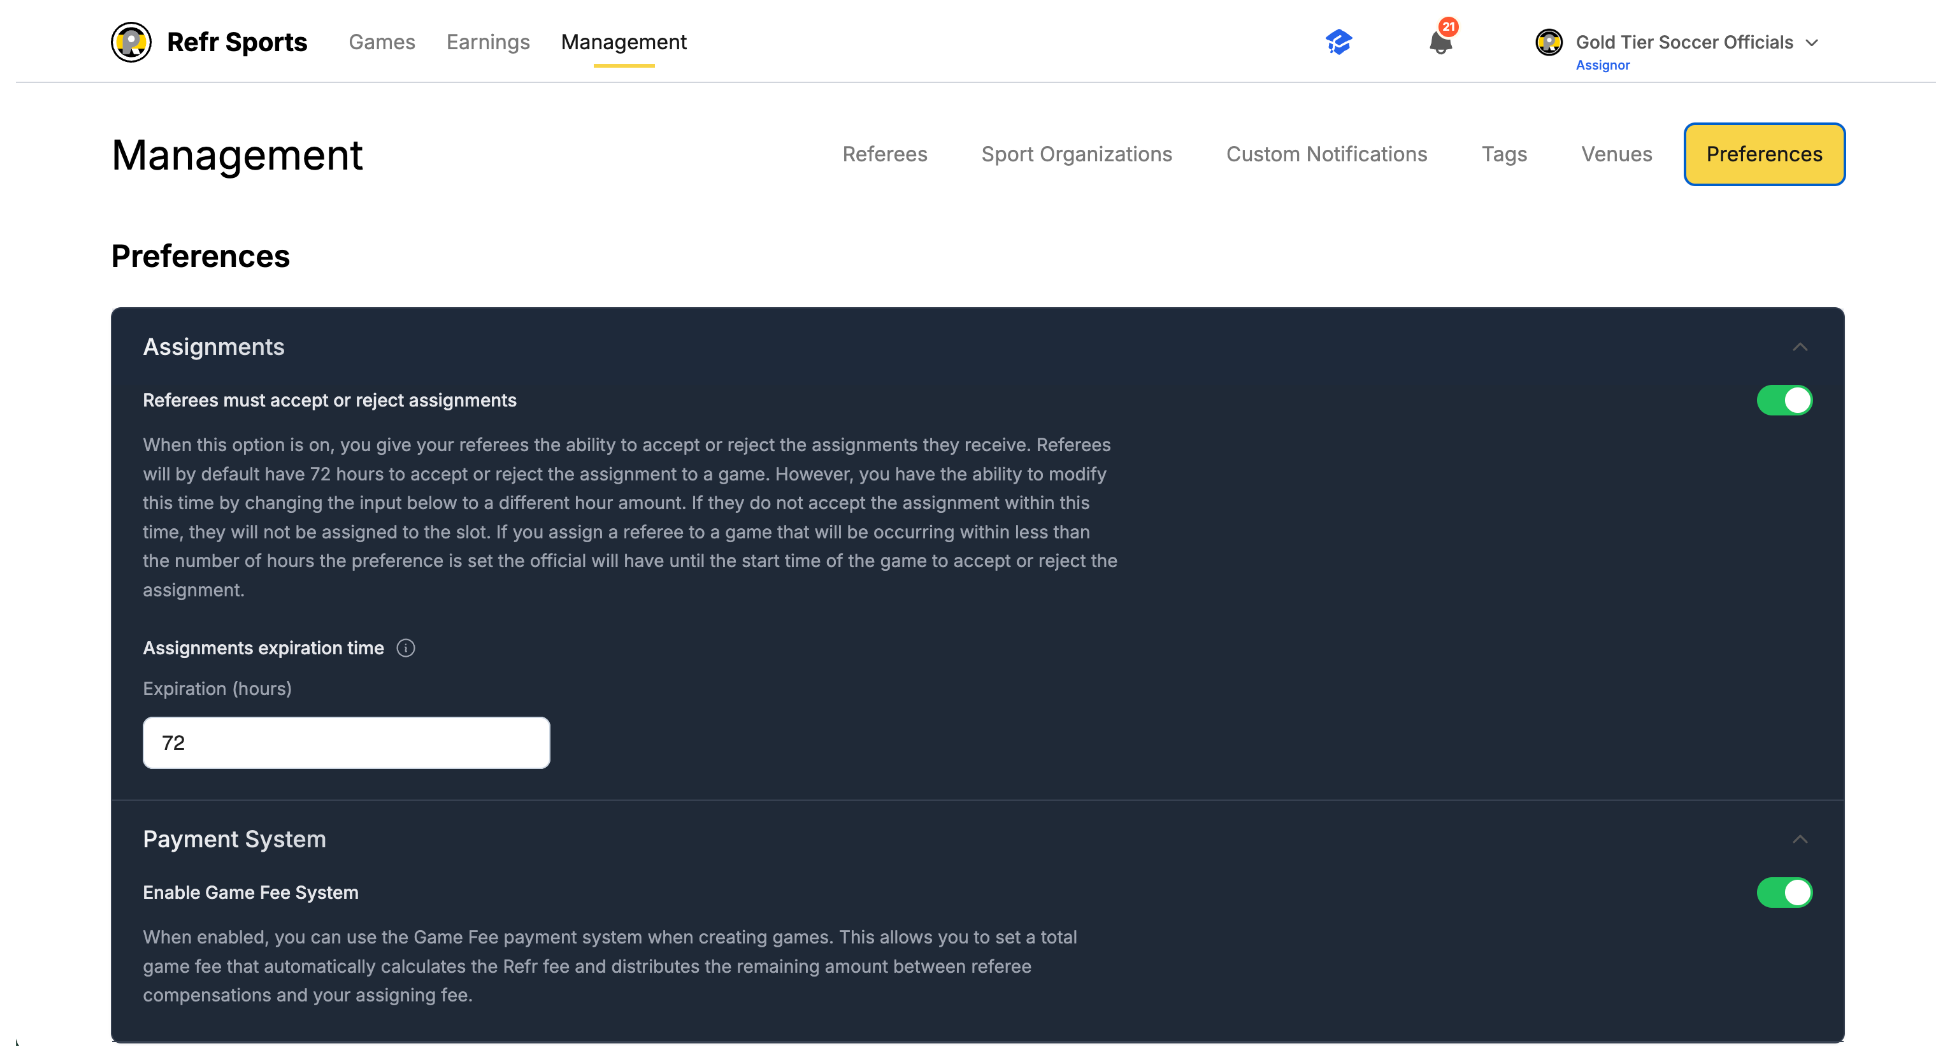Focus the Expiration hours input field
The image size is (1952, 1062).
tap(346, 743)
